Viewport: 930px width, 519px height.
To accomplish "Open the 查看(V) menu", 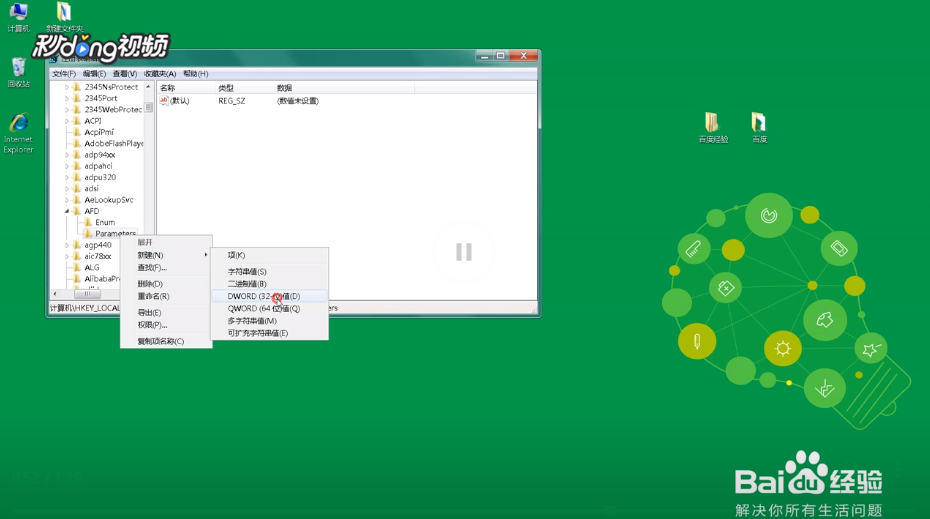I will click(125, 74).
